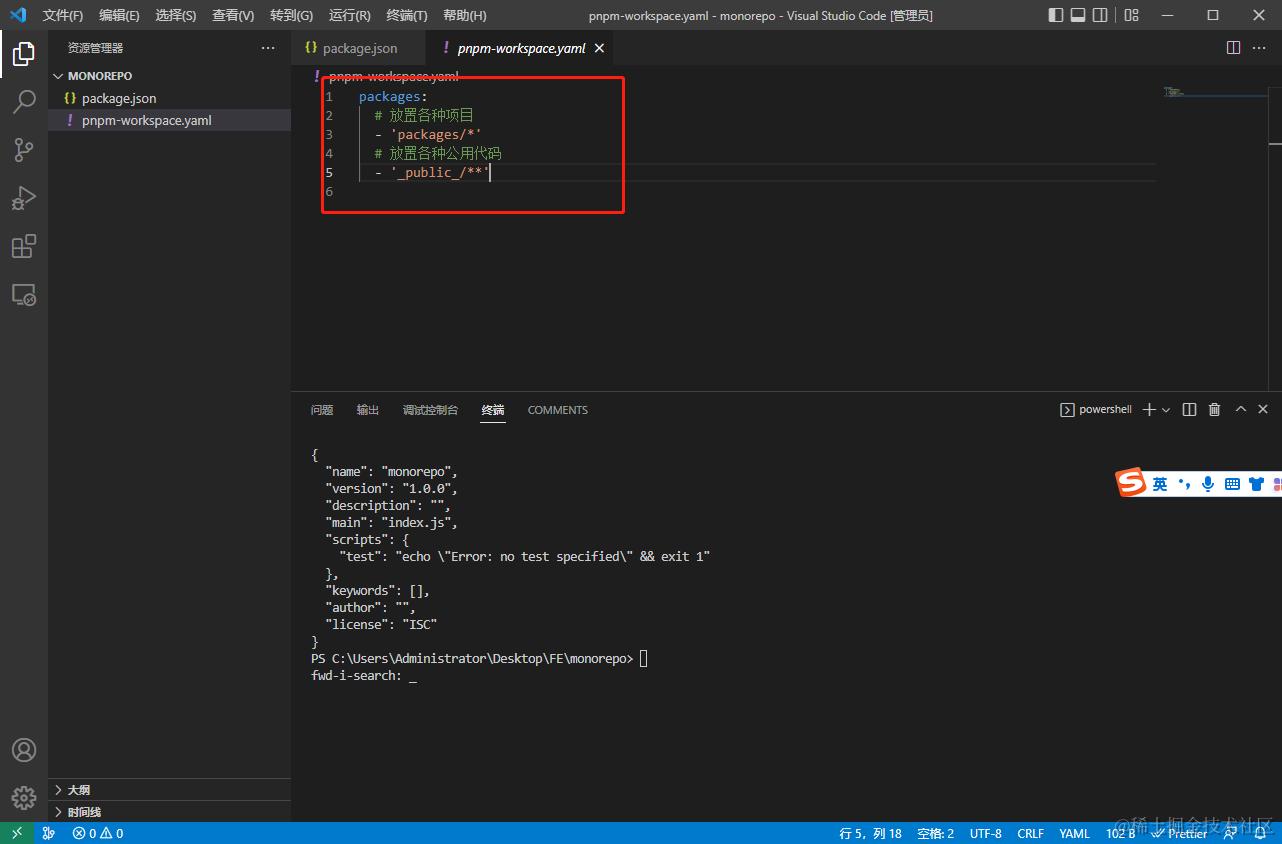Open the Remote Explorer view
This screenshot has height=844, width=1282.
(24, 295)
